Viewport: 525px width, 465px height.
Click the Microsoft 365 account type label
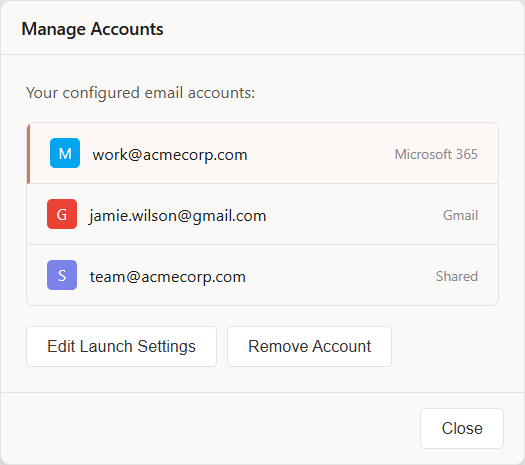pos(436,154)
